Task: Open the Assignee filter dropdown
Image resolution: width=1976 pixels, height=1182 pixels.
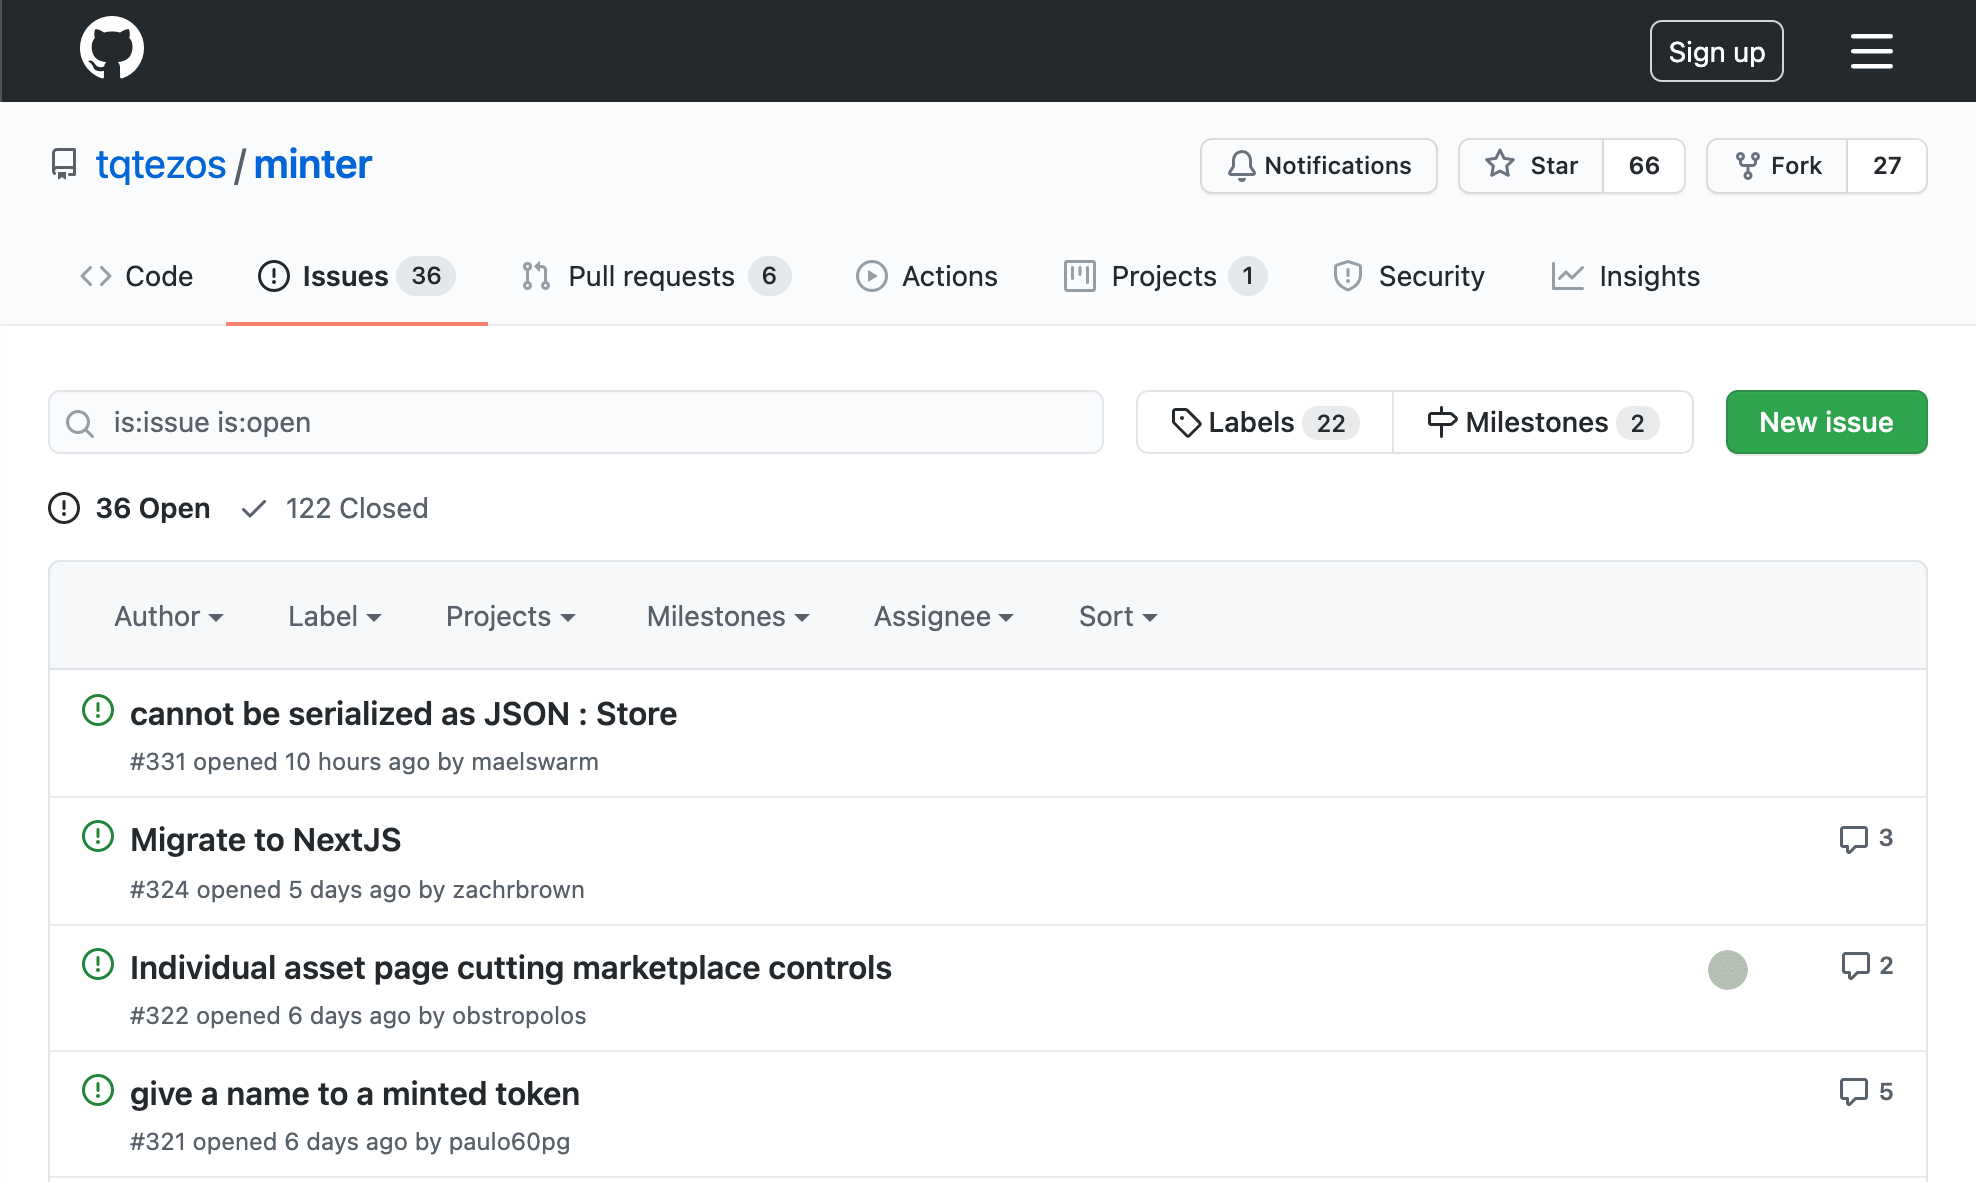Action: [943, 616]
